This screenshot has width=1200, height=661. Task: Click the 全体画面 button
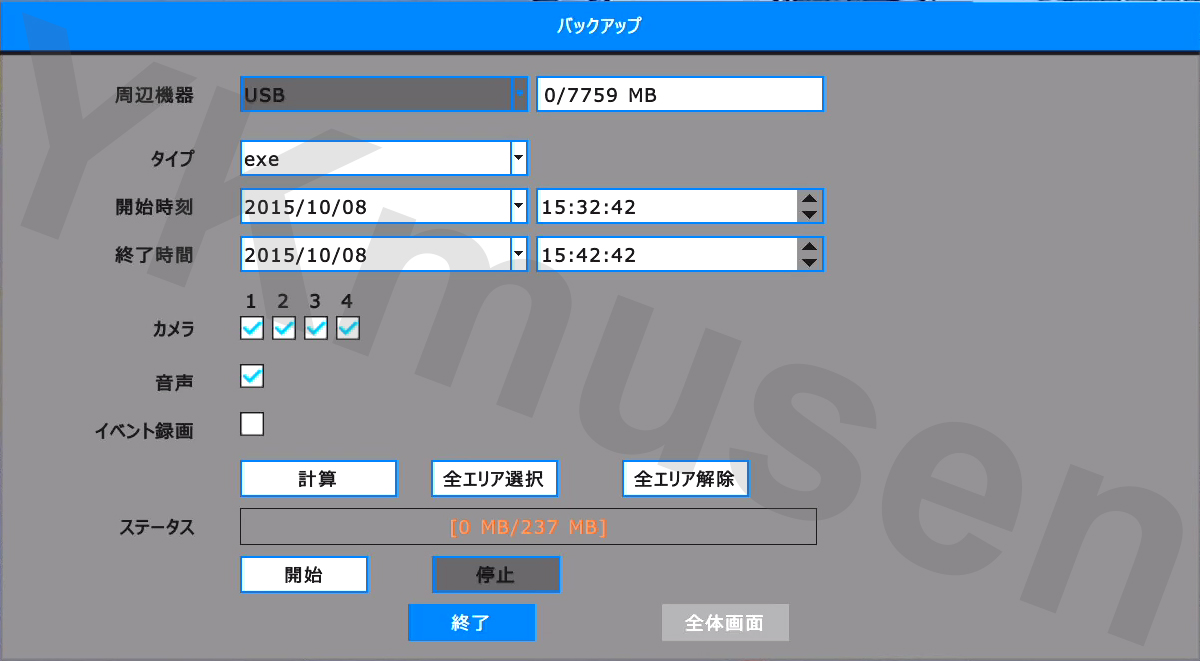(x=725, y=622)
